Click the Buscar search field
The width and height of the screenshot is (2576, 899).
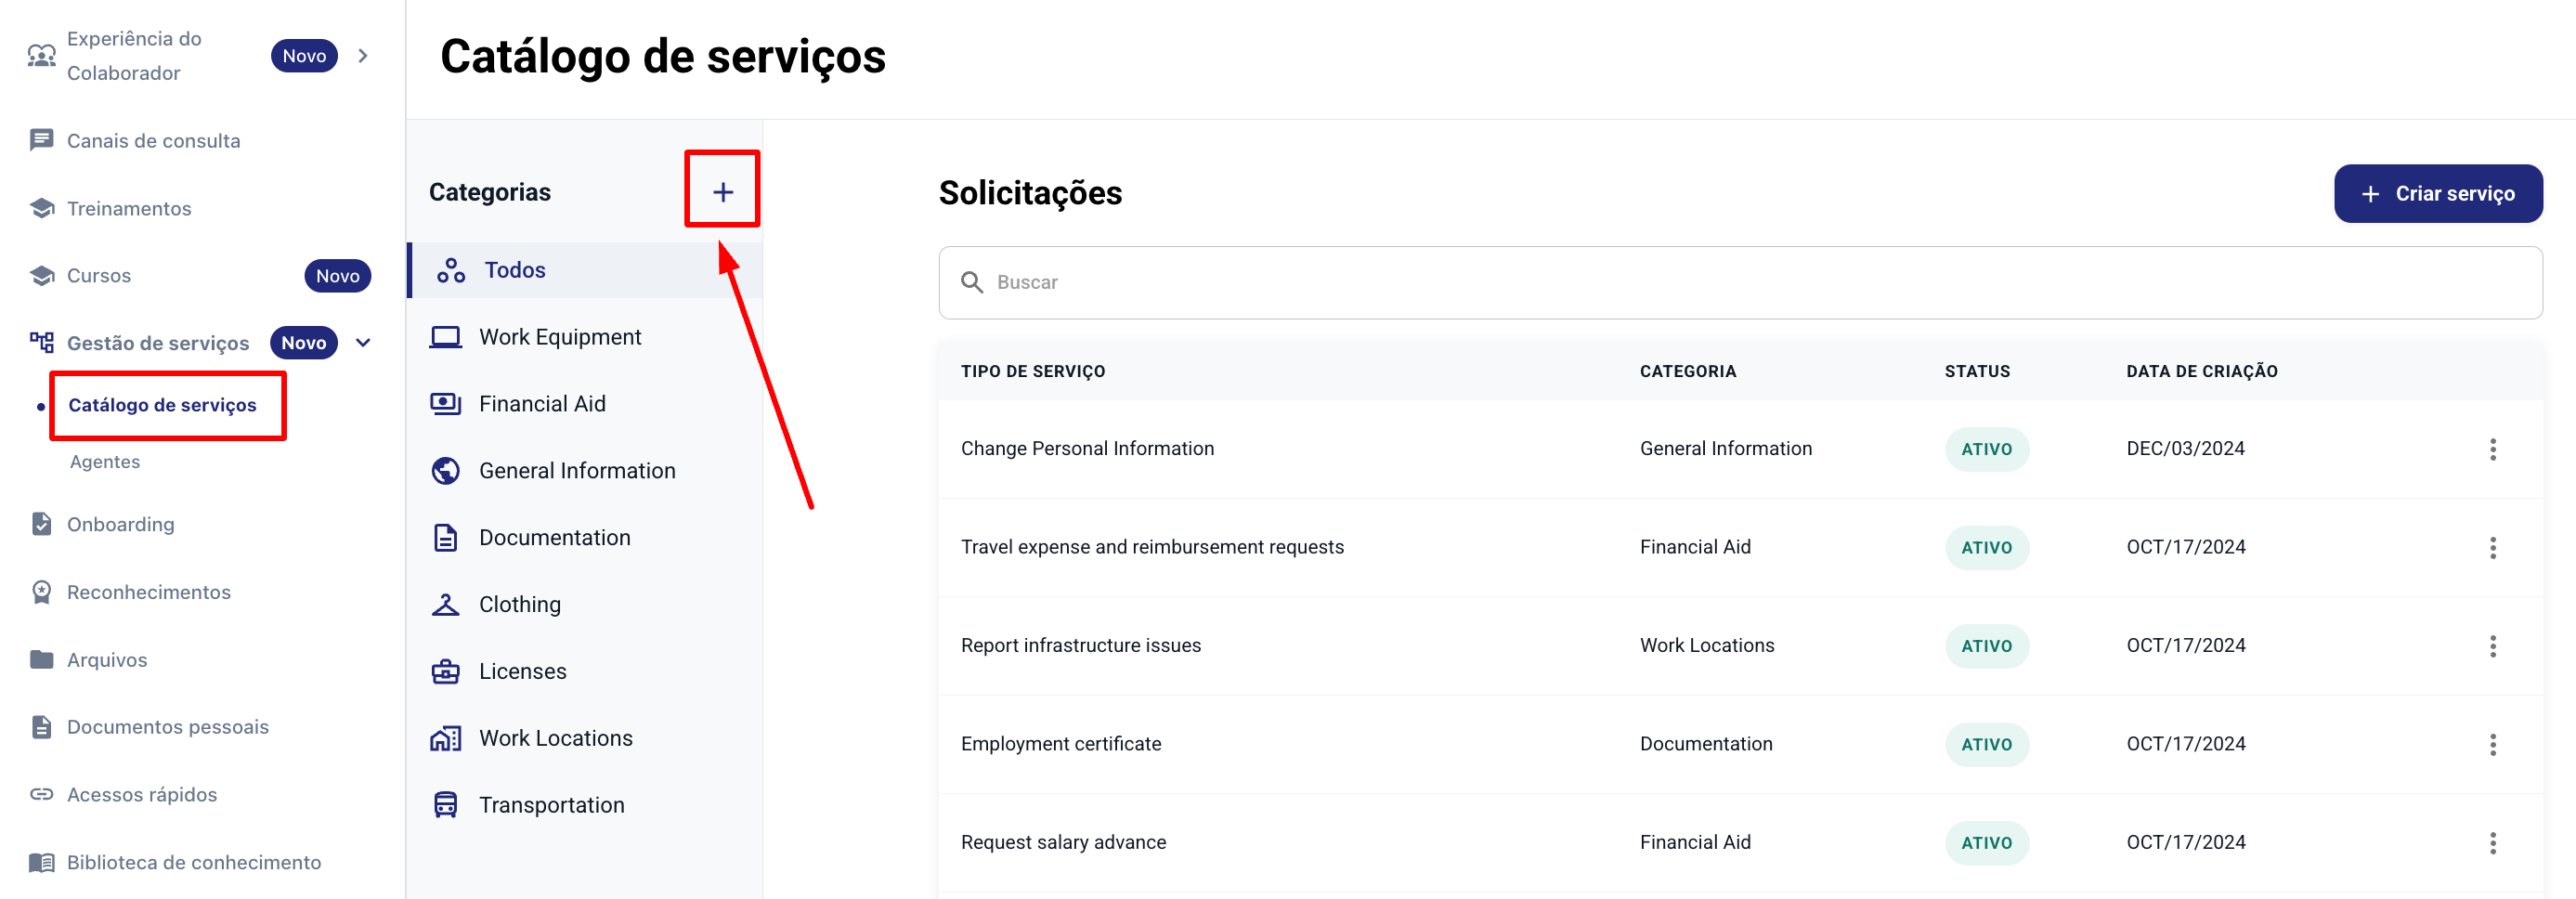click(1739, 283)
